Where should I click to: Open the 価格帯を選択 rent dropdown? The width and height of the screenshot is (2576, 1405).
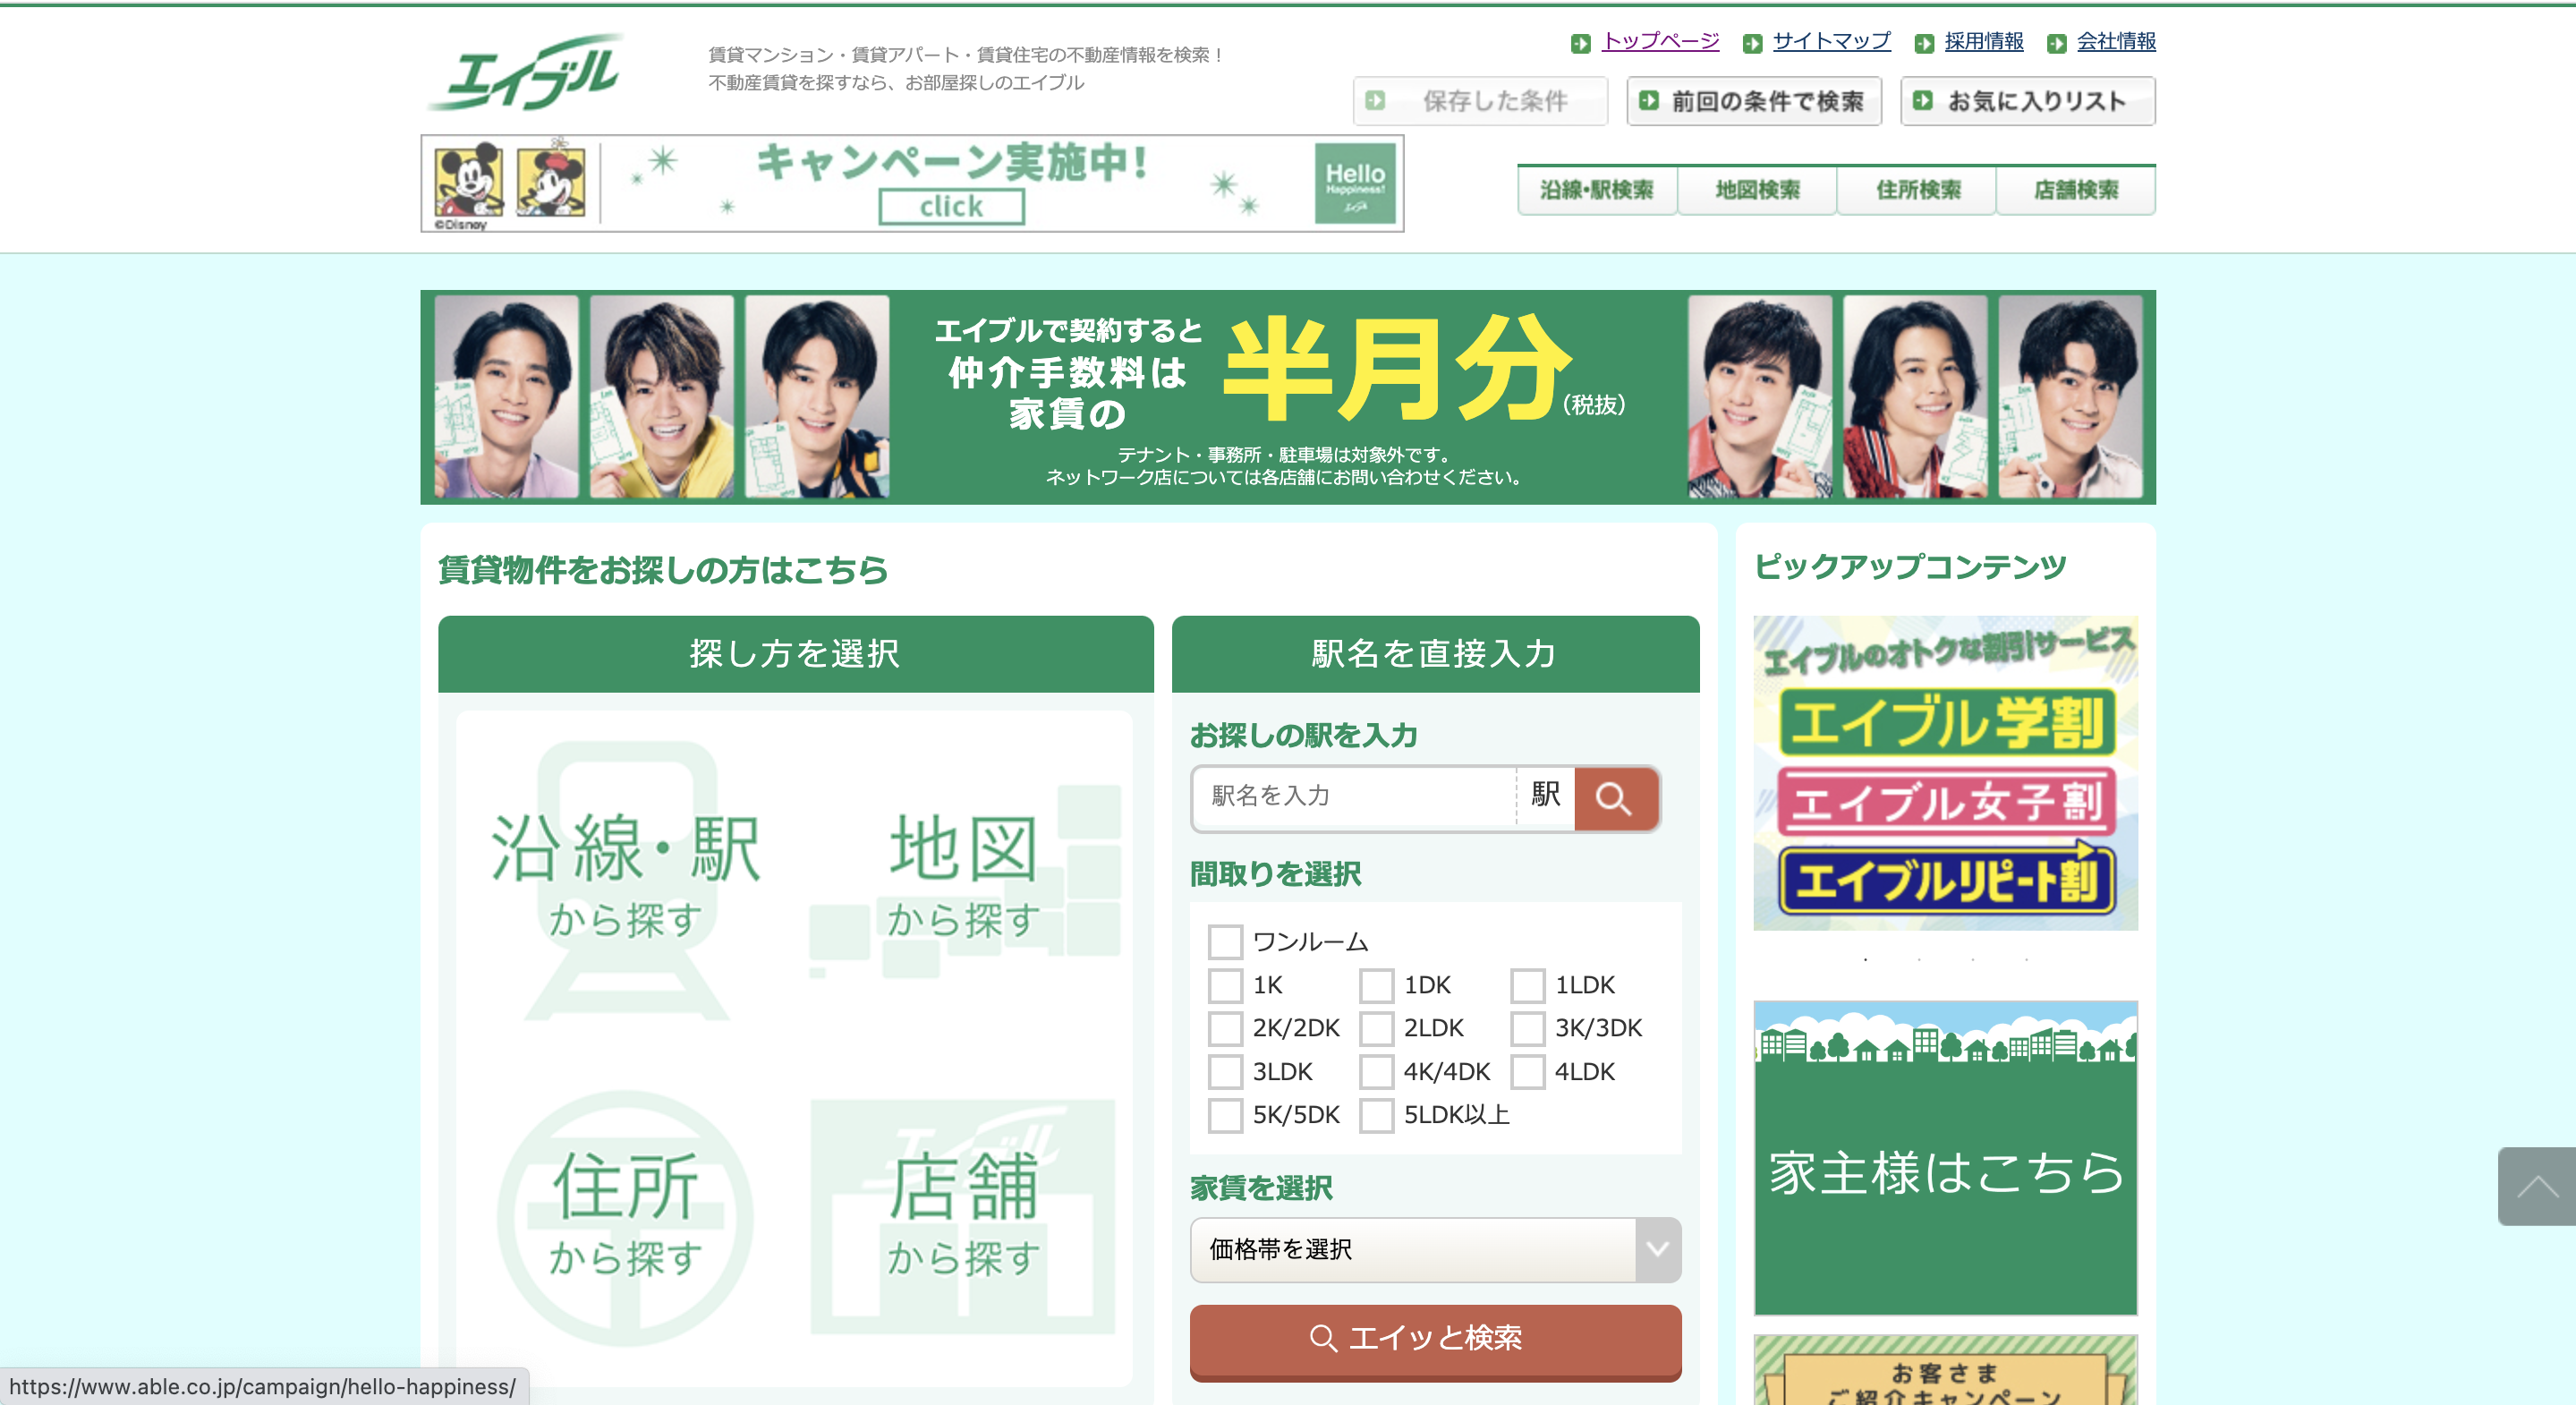click(x=1435, y=1250)
